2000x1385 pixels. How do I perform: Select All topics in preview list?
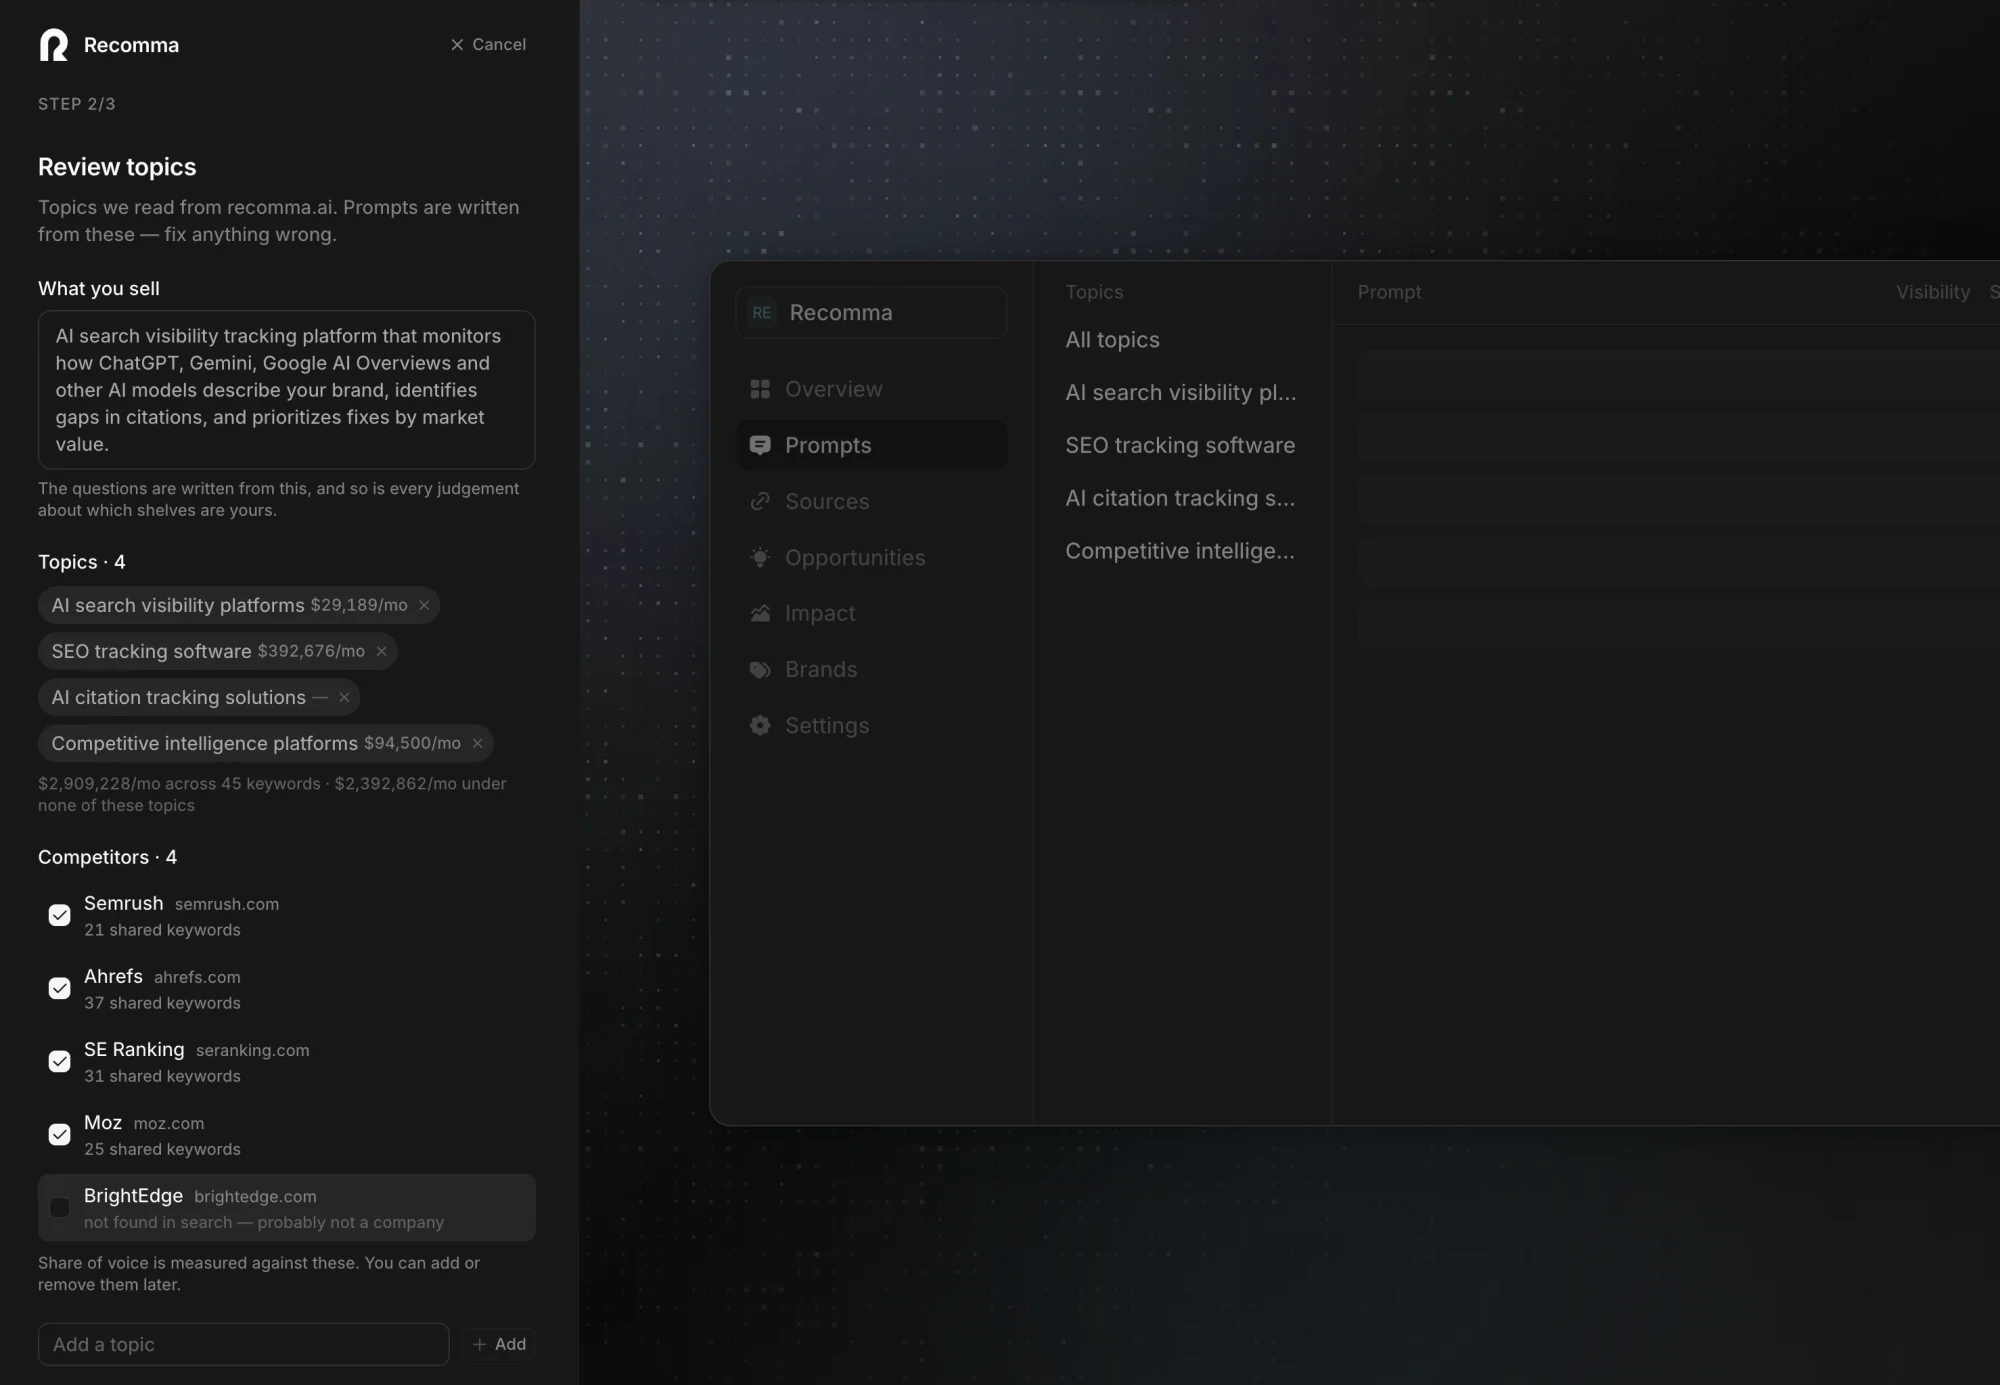[1112, 340]
